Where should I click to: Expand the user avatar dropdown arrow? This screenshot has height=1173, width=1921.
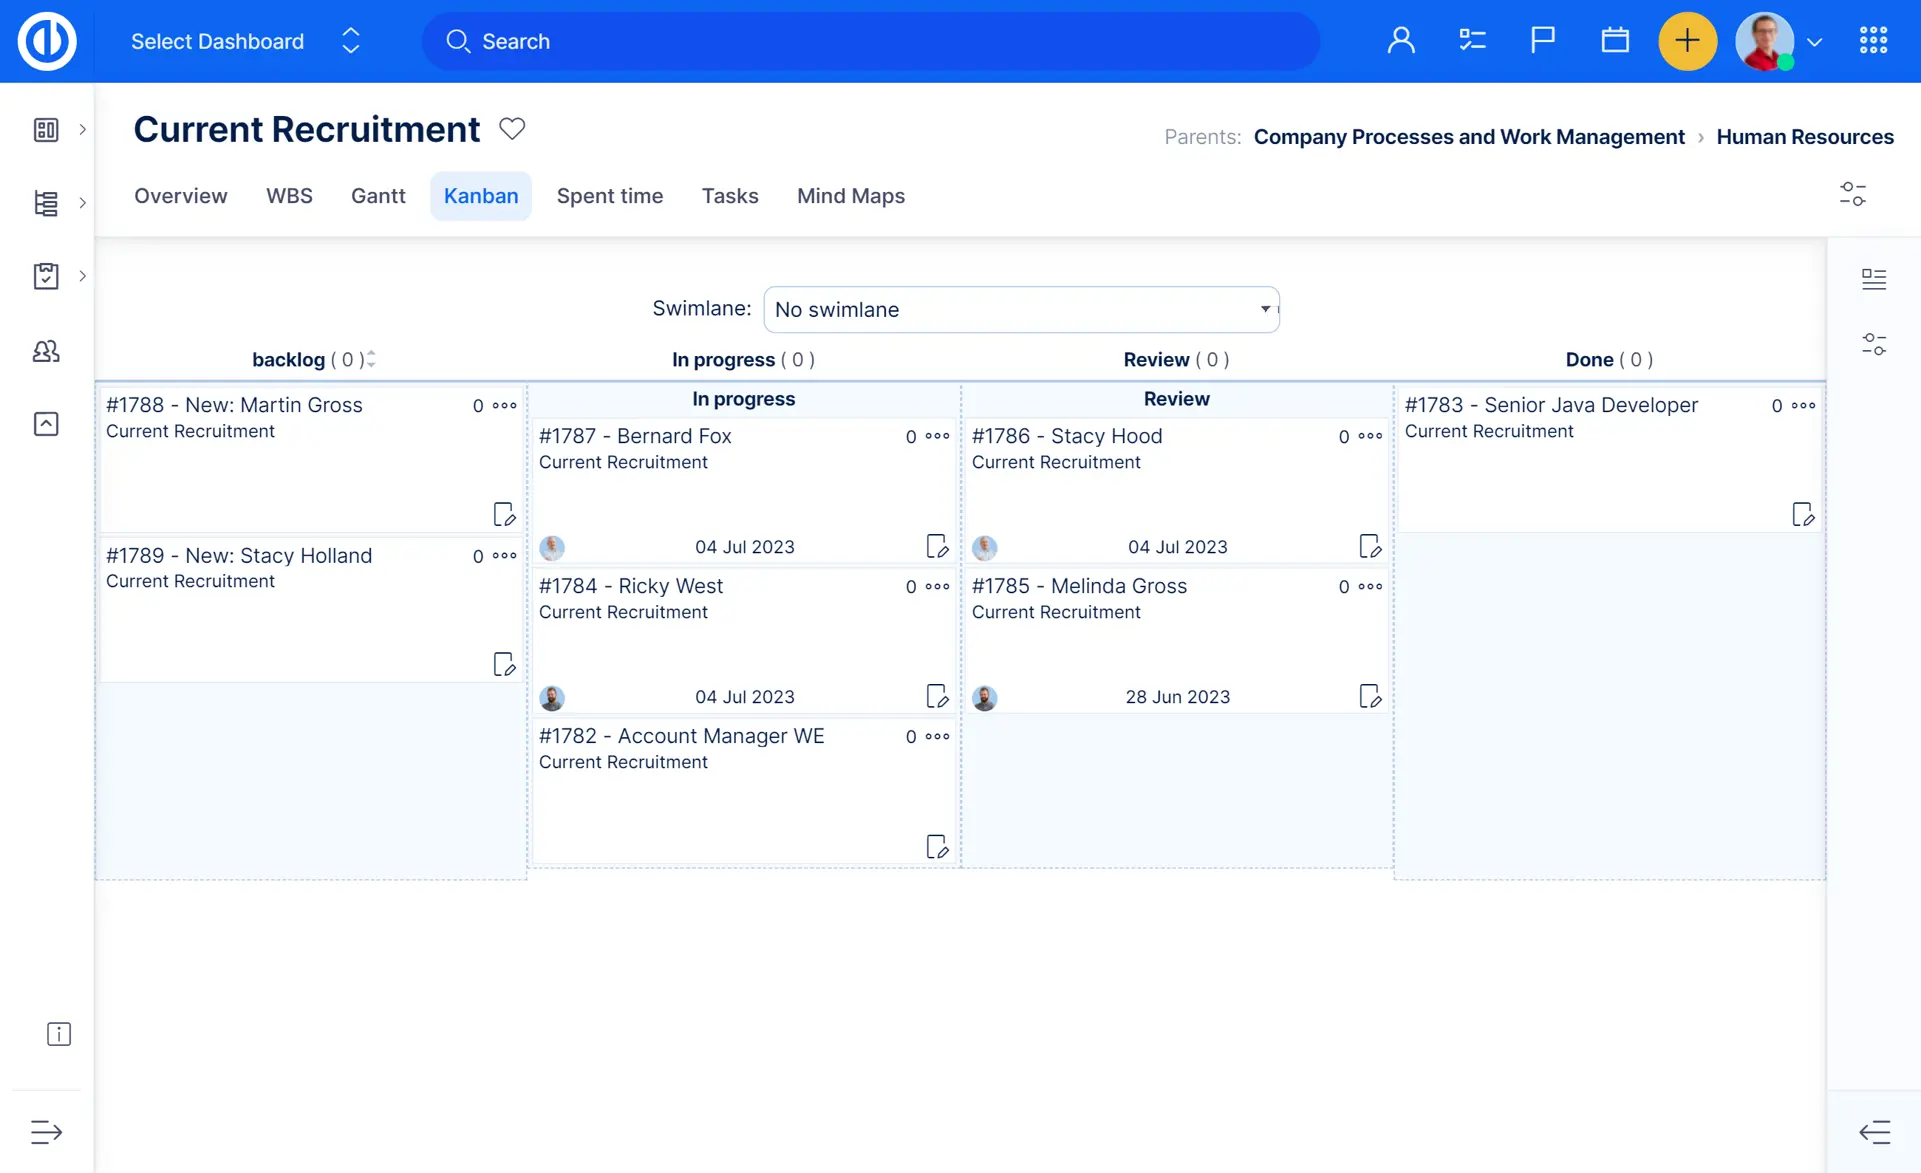[x=1815, y=42]
